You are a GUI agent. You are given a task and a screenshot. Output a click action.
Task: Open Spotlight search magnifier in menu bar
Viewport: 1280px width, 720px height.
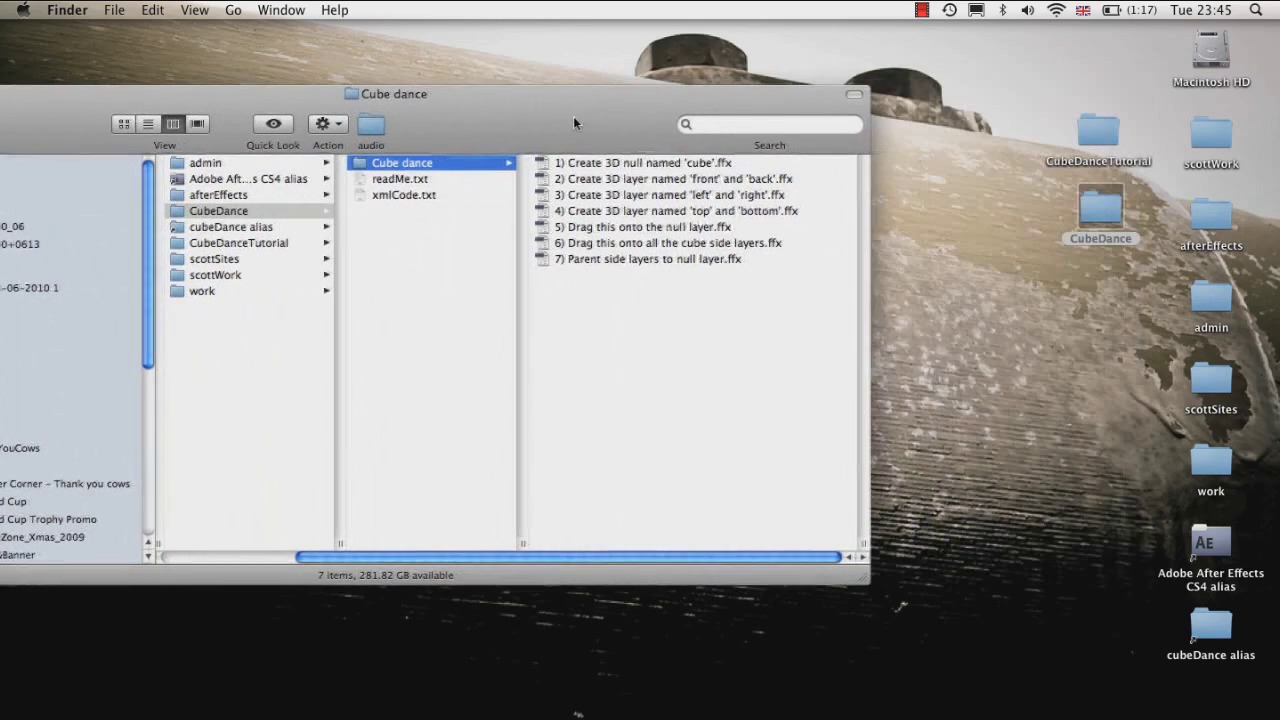pos(1256,10)
